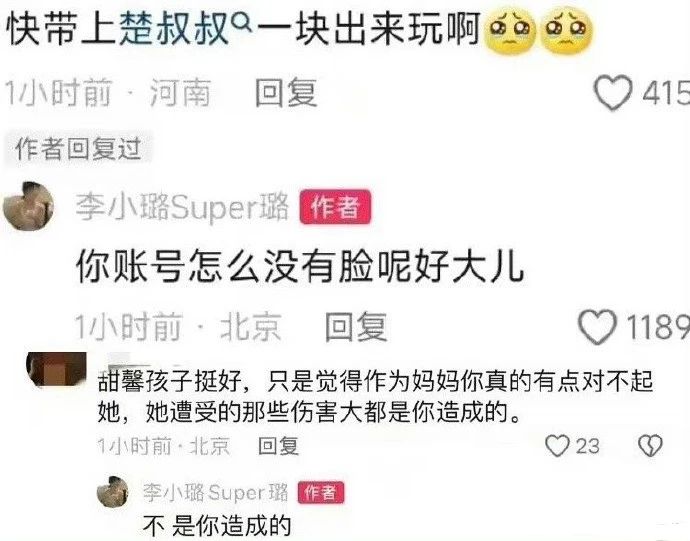Viewport: 690px width, 541px height.
Task: Tap the red 作者 badge on first reply
Action: 335,207
